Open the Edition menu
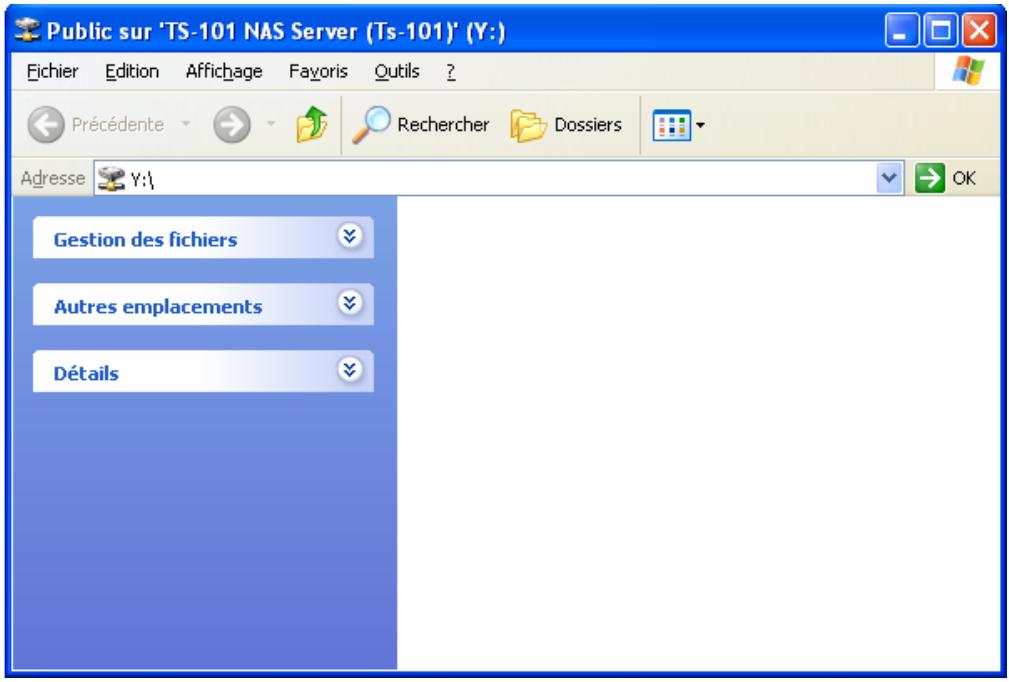Image resolution: width=1009 pixels, height=682 pixels. tap(132, 71)
